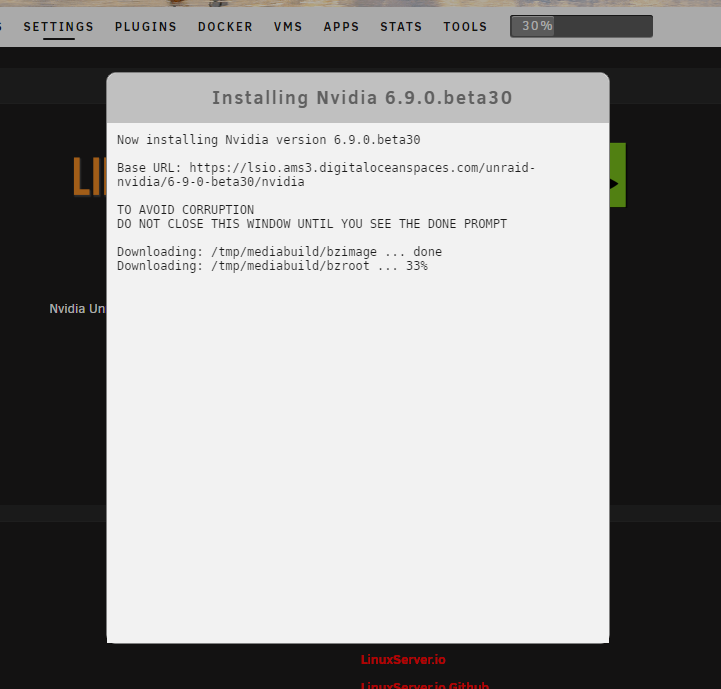The height and width of the screenshot is (689, 721).
Task: Click the green arrow button beside the dialog
Action: pyautogui.click(x=618, y=175)
